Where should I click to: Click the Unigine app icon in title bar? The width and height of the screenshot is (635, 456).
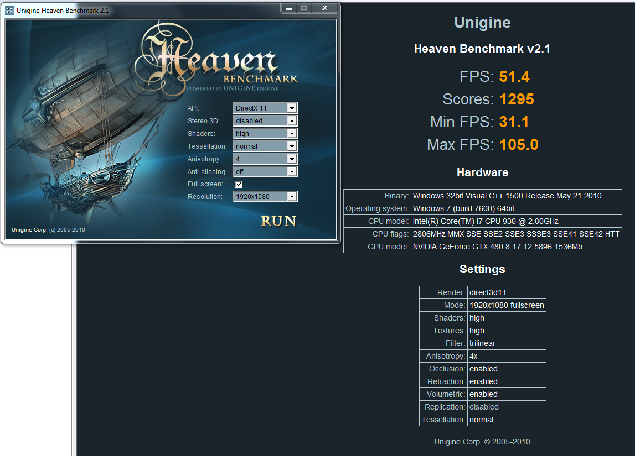click(x=9, y=11)
